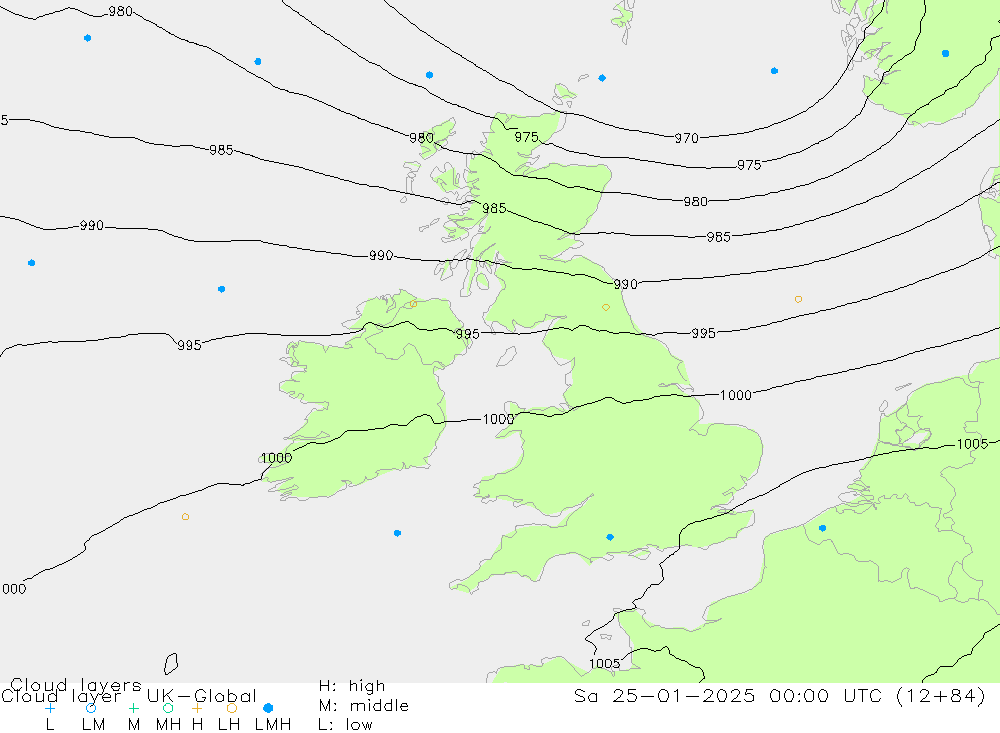Click the 'H: high' legend text
Viewport: 1000px width, 733px height.
pos(352,686)
